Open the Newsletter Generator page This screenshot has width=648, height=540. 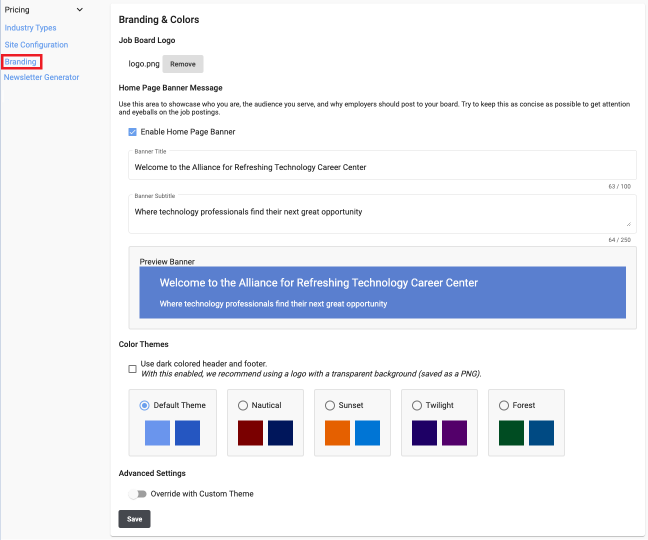tap(41, 77)
